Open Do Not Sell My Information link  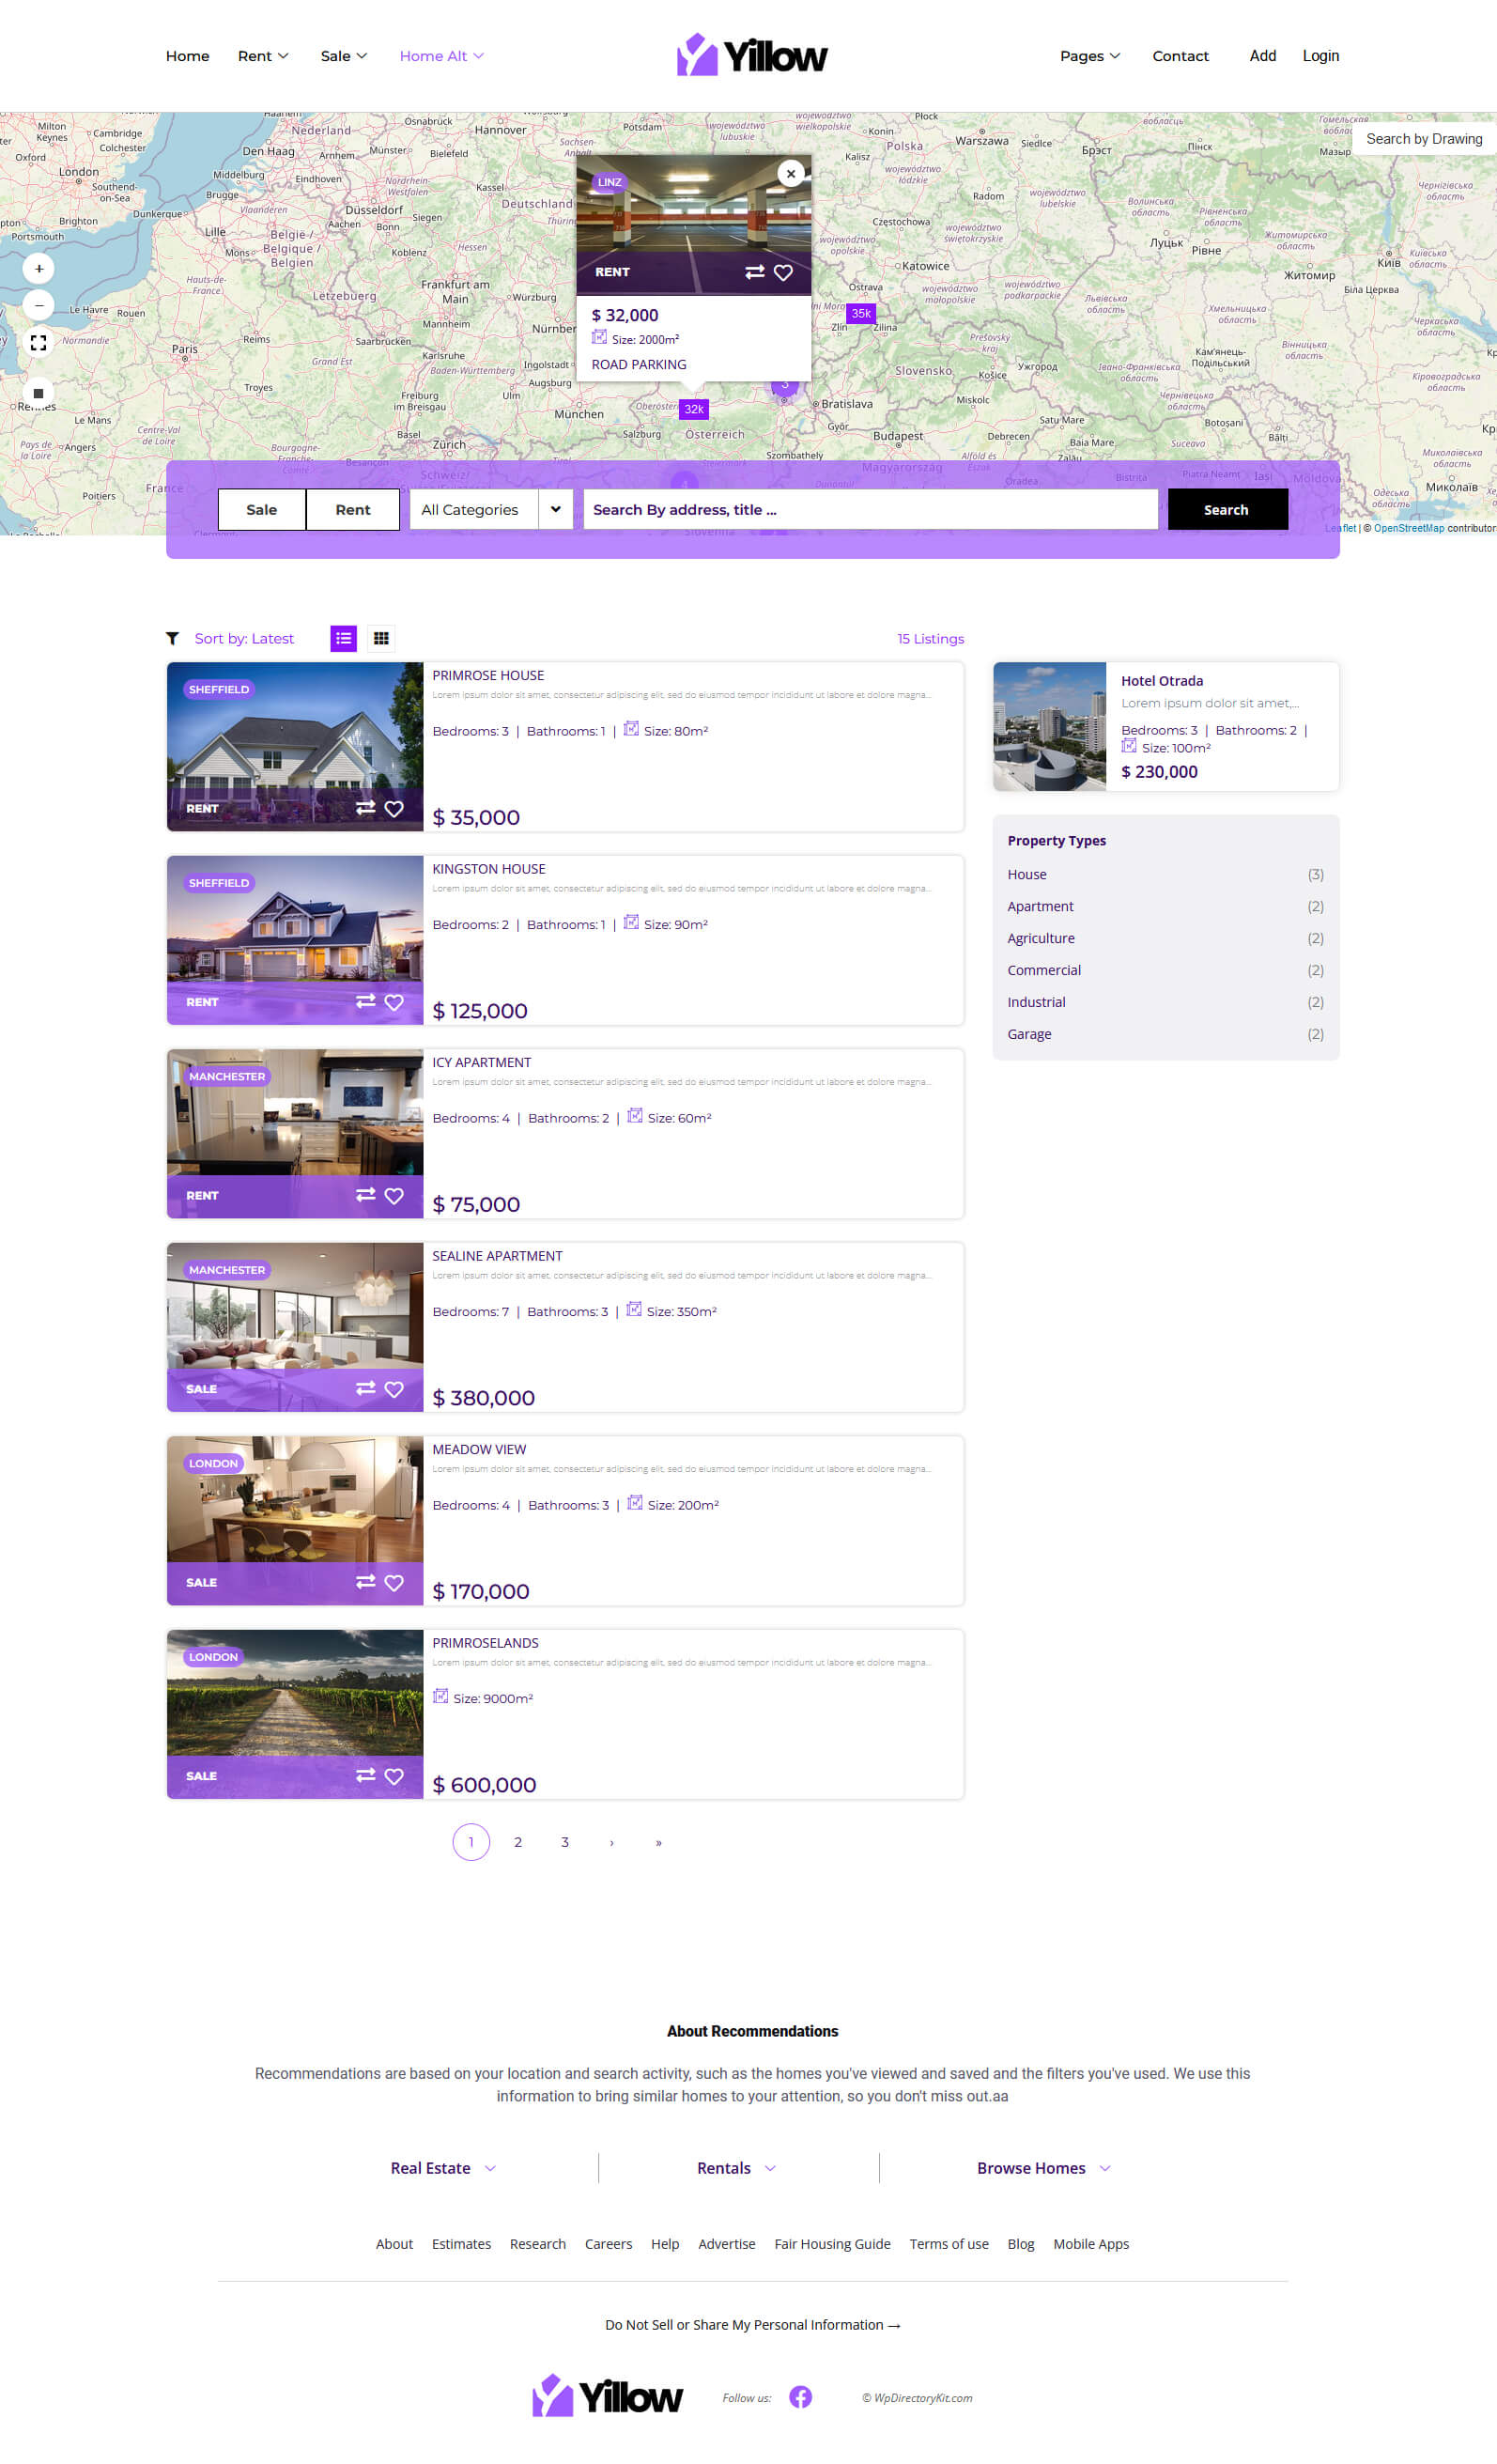[x=752, y=2324]
